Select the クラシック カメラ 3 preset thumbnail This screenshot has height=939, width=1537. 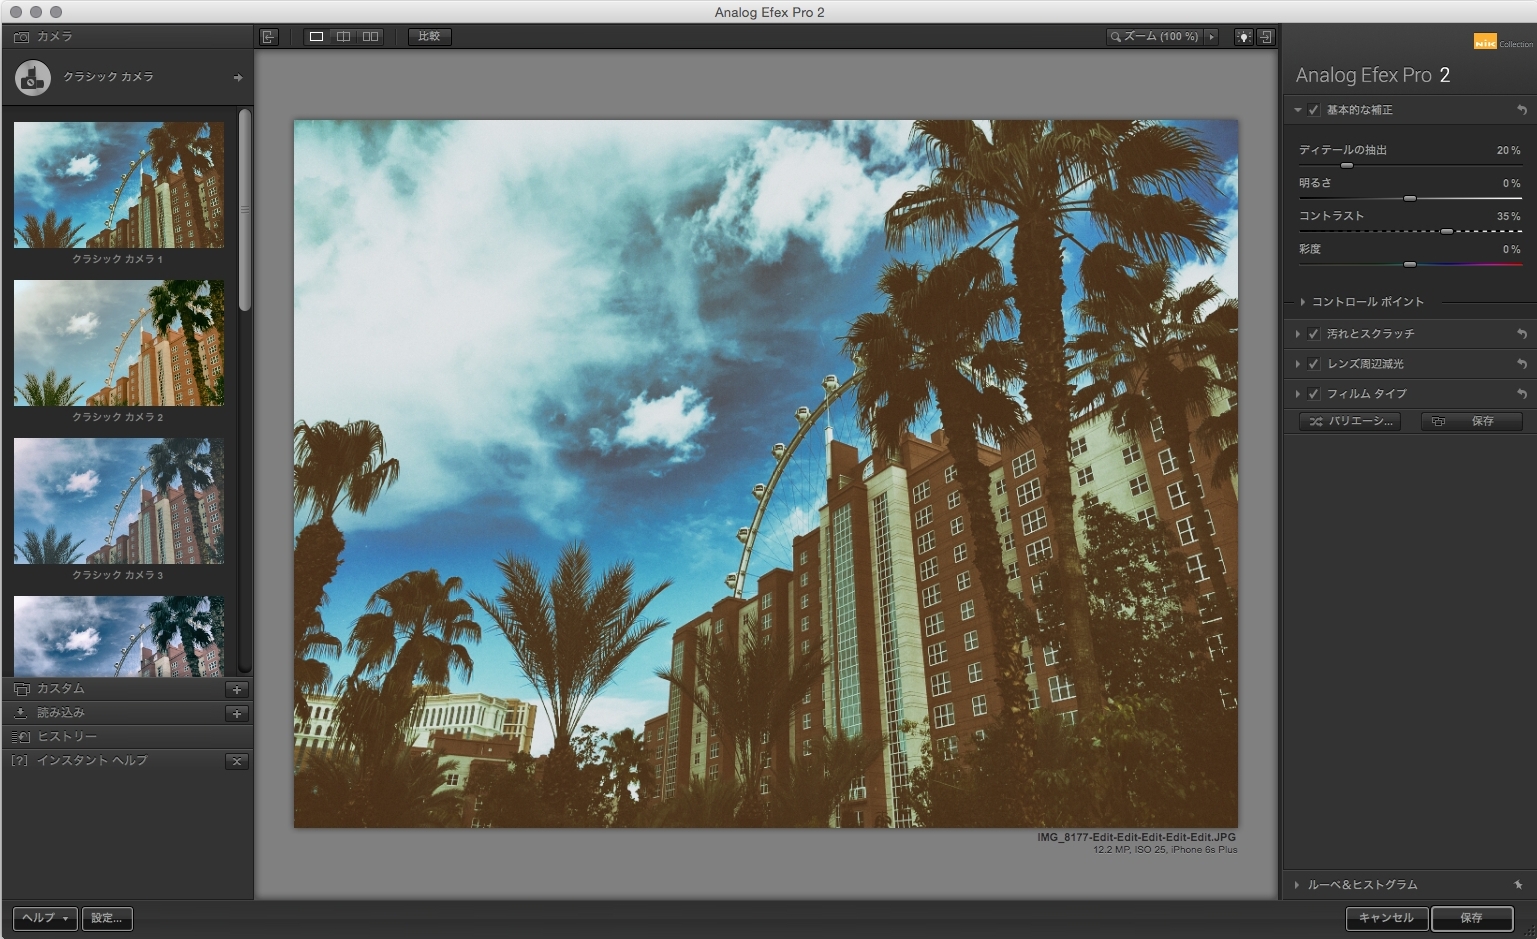coord(119,501)
